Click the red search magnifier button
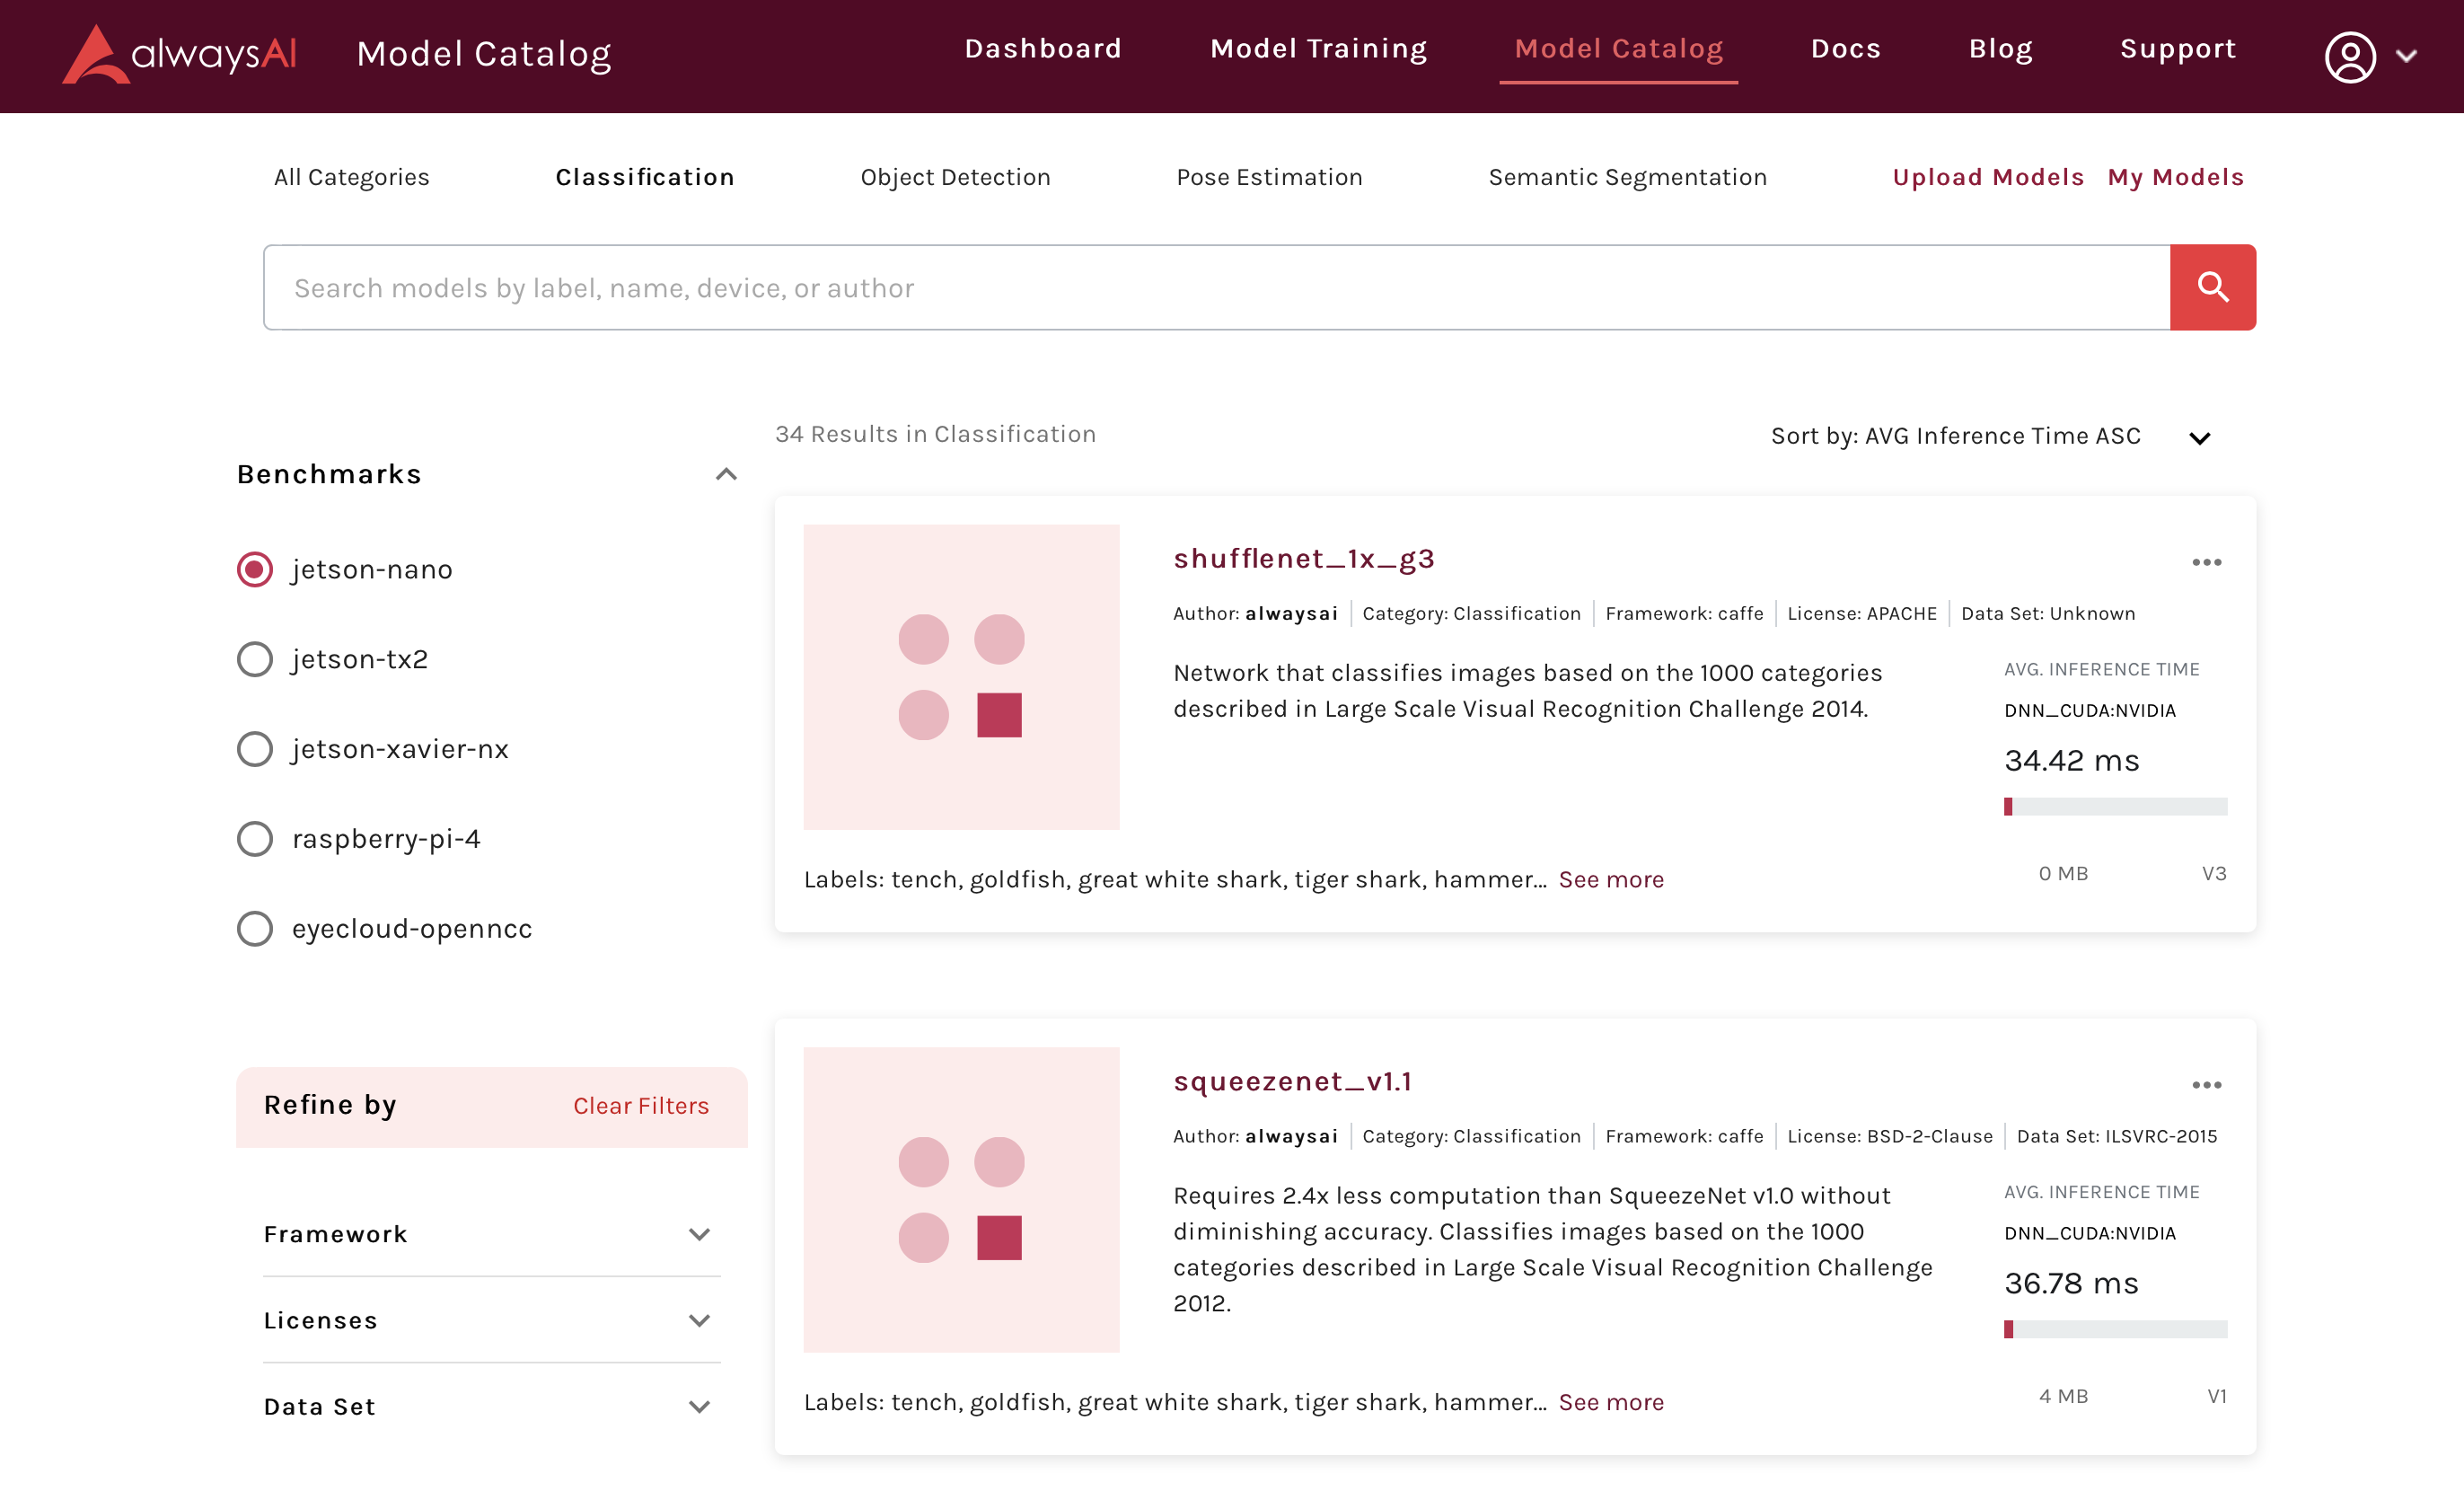This screenshot has height=1491, width=2464. pos(2212,287)
